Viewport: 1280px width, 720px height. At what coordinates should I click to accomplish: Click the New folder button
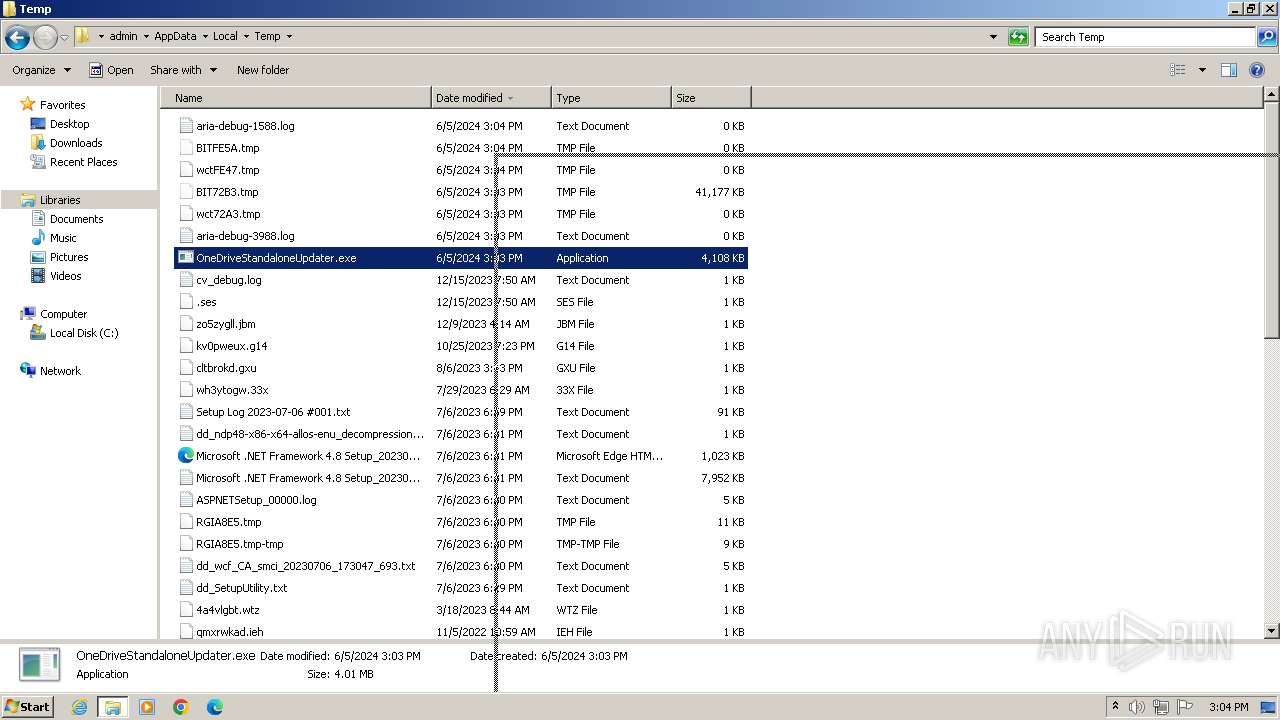tap(263, 70)
